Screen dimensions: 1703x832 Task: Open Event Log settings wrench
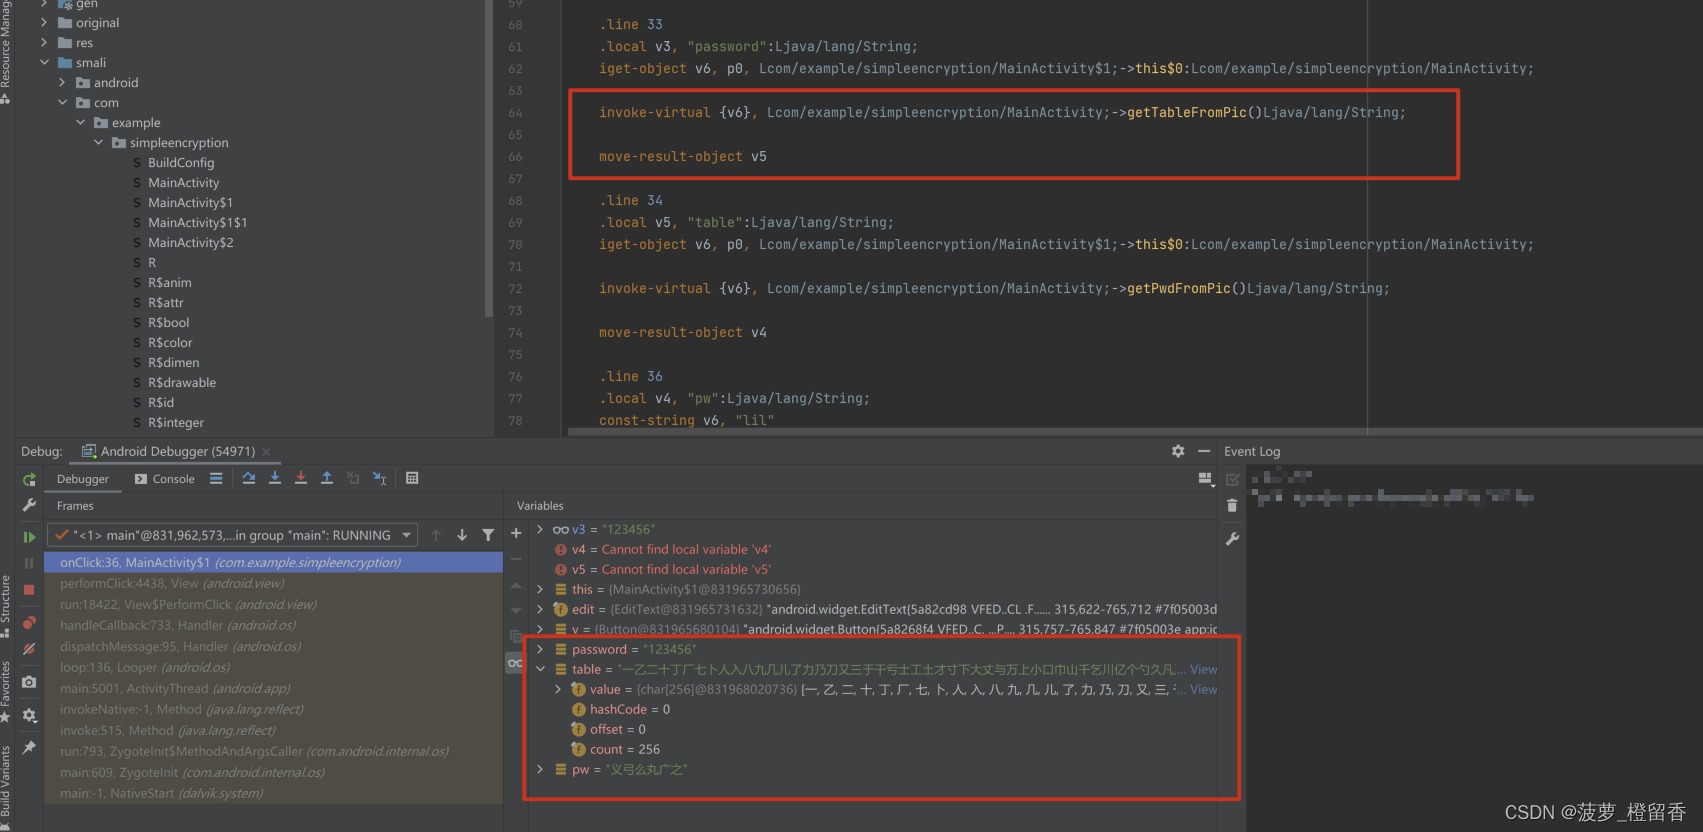tap(1232, 539)
